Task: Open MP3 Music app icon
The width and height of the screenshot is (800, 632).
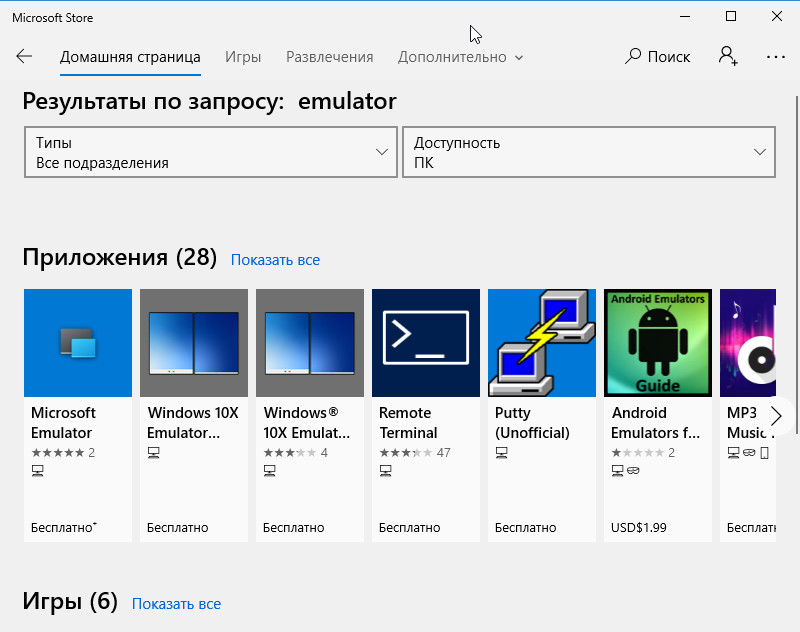Action: coord(748,343)
